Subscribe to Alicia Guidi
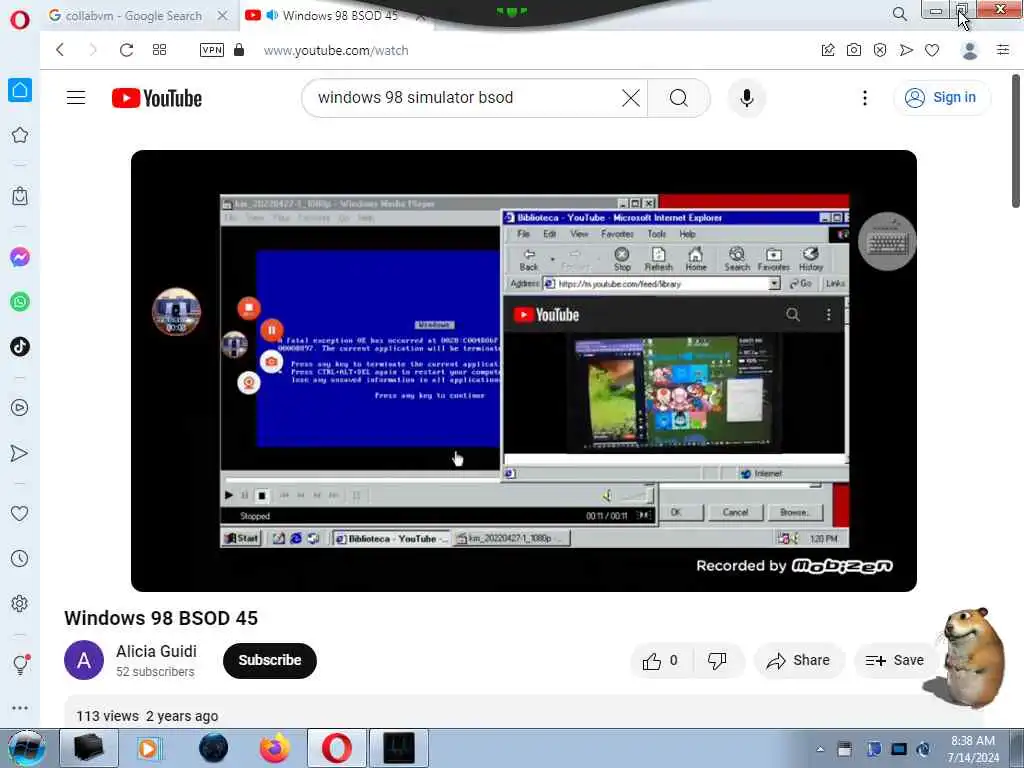Image resolution: width=1024 pixels, height=768 pixels. (270, 660)
